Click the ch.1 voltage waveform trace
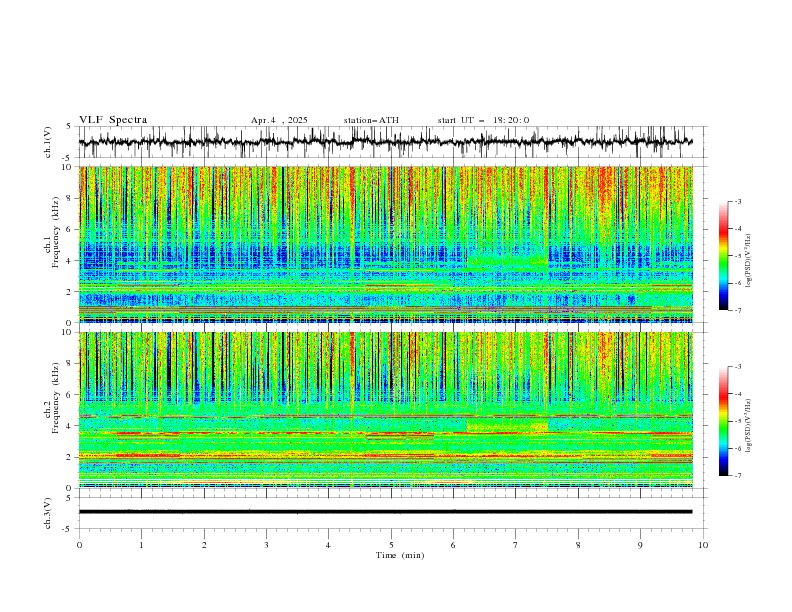Screen dimensions: 792x612 (x=385, y=142)
